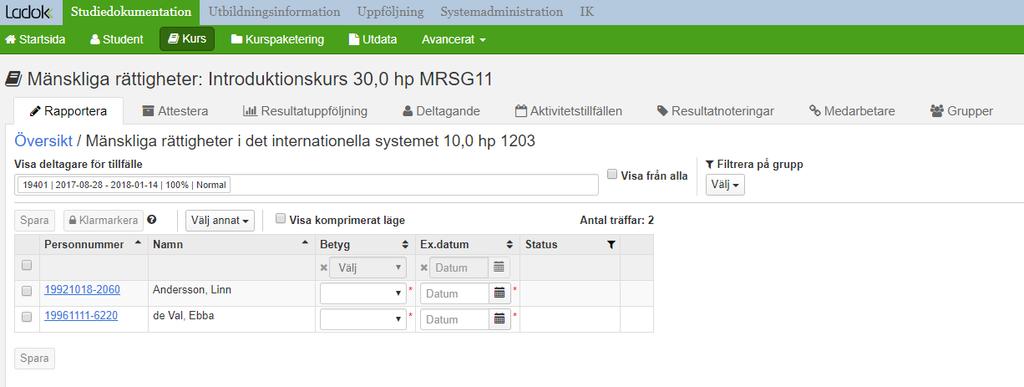Click the name Andersson, Linn
Image resolution: width=1024 pixels, height=387 pixels.
[x=192, y=289]
